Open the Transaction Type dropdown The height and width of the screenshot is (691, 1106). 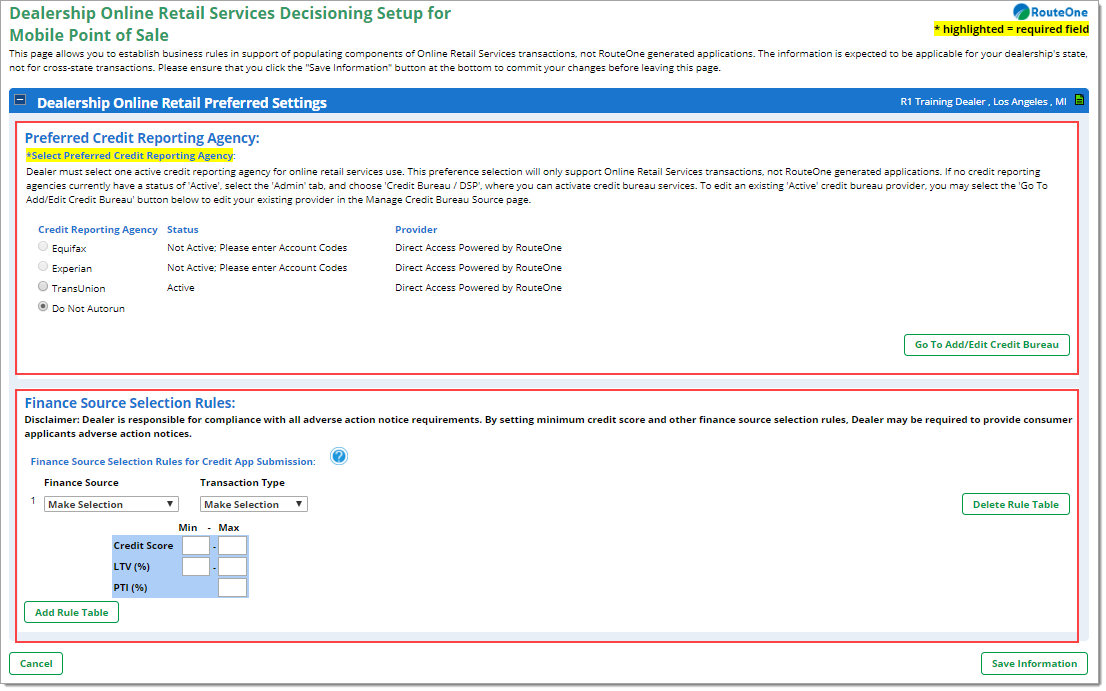pyautogui.click(x=254, y=505)
